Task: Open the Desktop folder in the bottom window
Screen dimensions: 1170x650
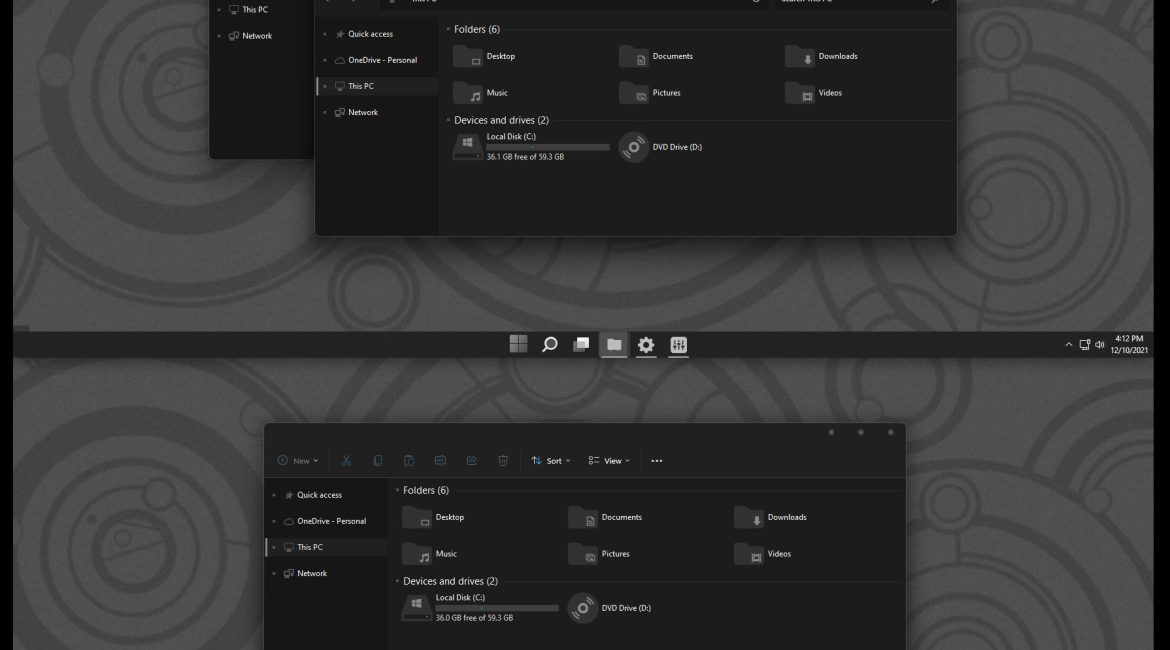Action: pos(434,517)
